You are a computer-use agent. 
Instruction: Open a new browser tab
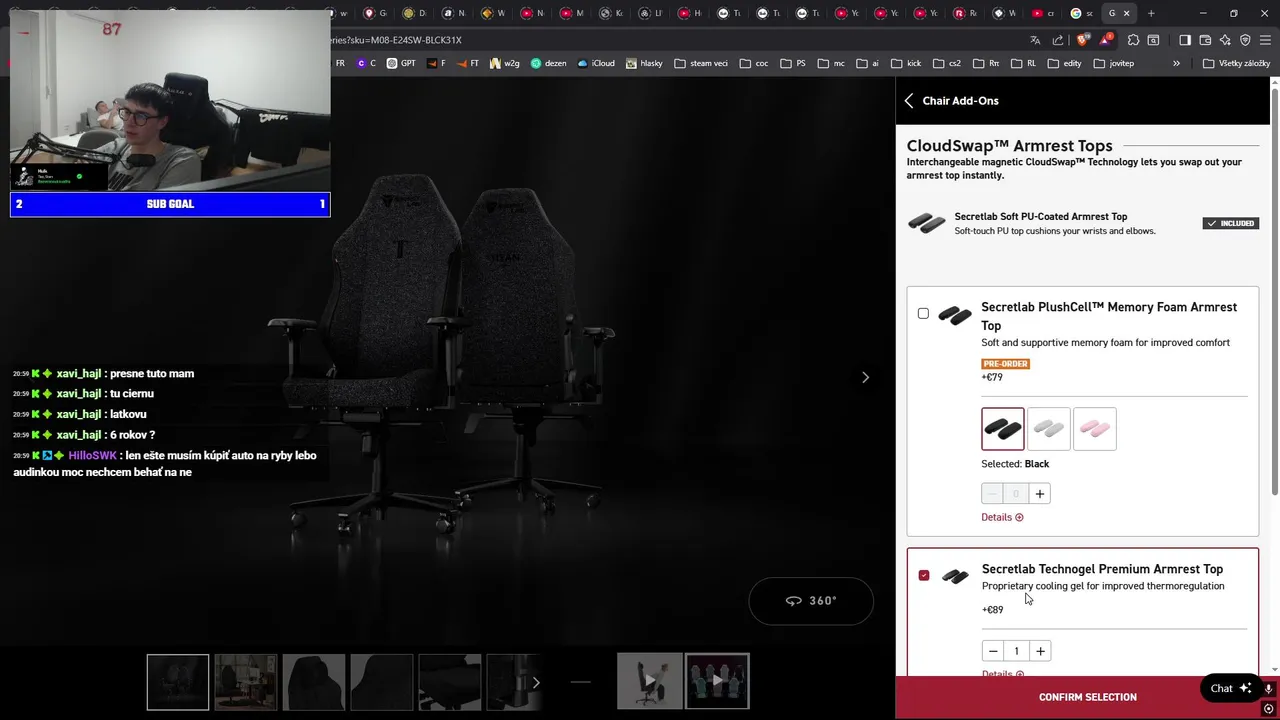1151,13
